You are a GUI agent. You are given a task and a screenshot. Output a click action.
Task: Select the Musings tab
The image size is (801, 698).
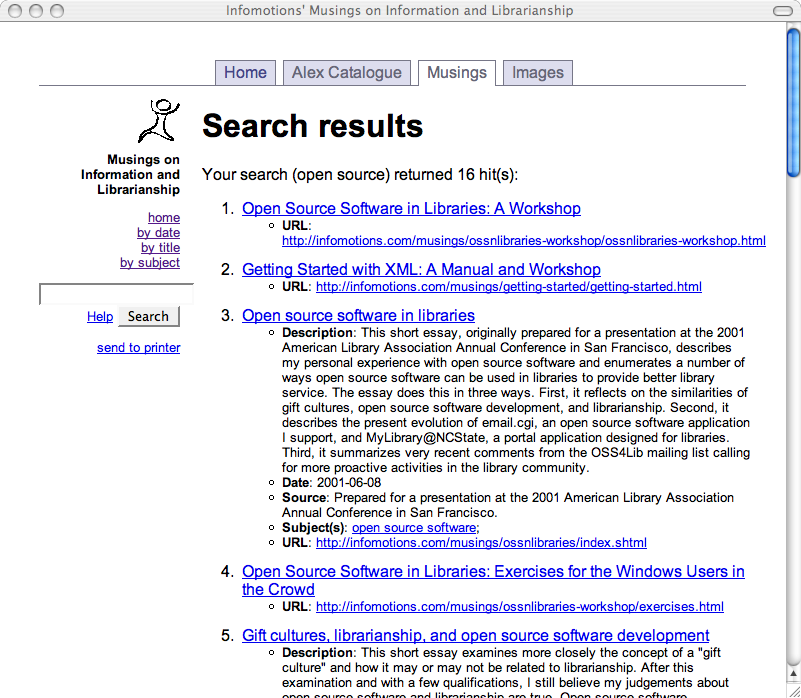(x=456, y=73)
